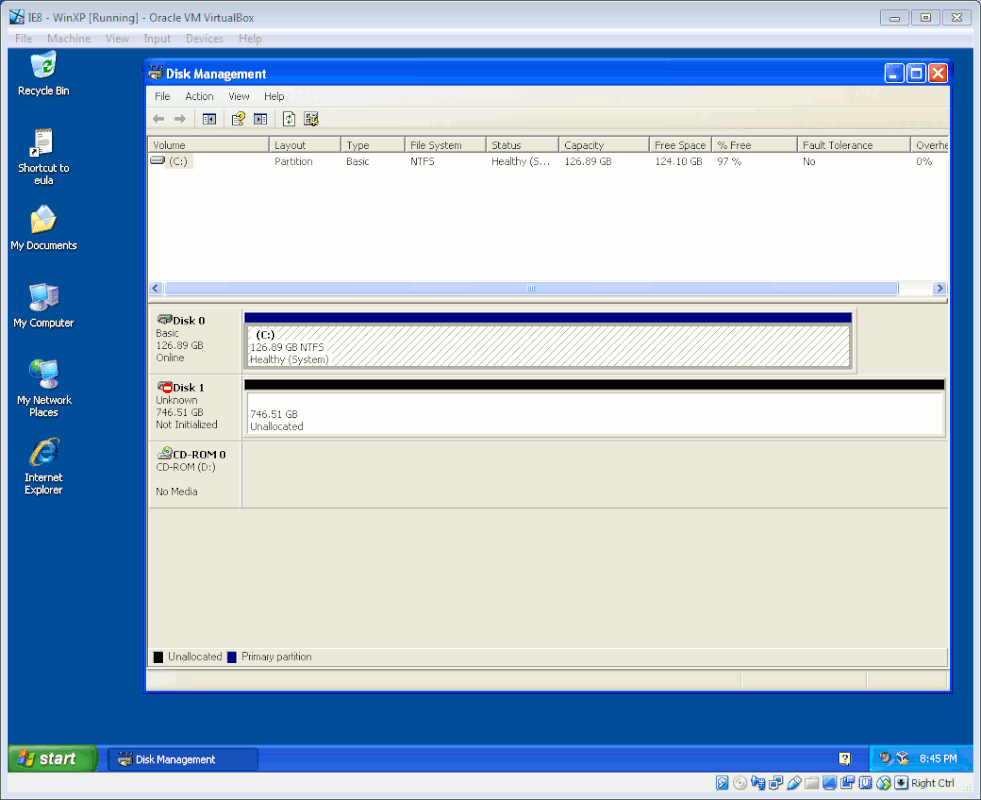
Task: Click the Disk 0 drive icon
Action: click(x=165, y=320)
